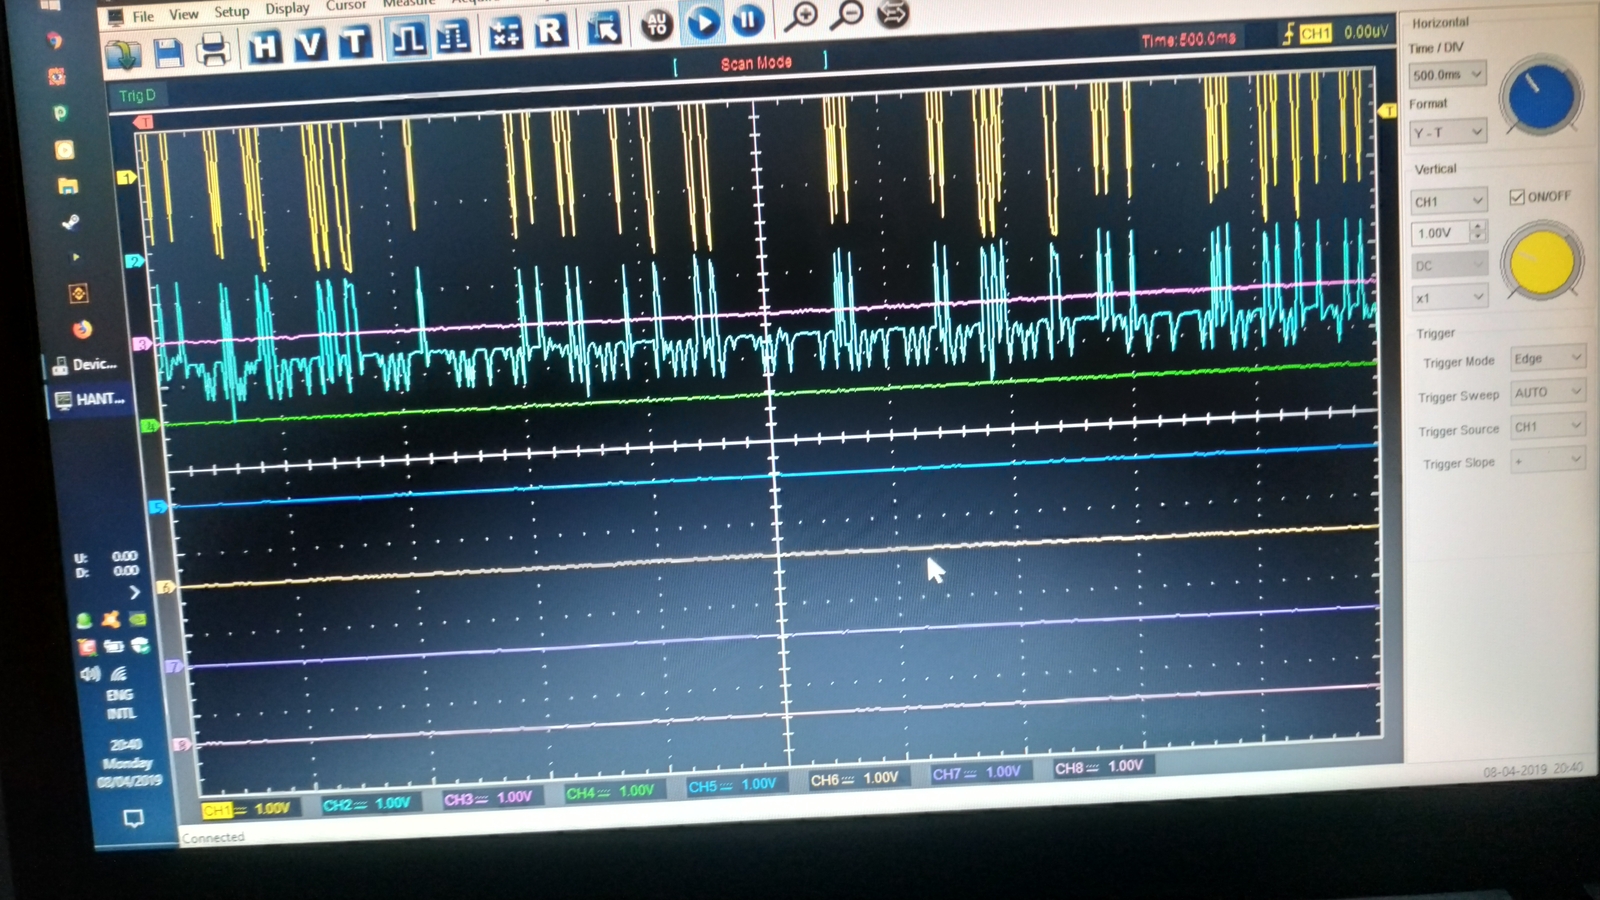Screen dimensions: 1600x900
Task: Click the Zoom In magnifier icon
Action: pyautogui.click(x=800, y=15)
